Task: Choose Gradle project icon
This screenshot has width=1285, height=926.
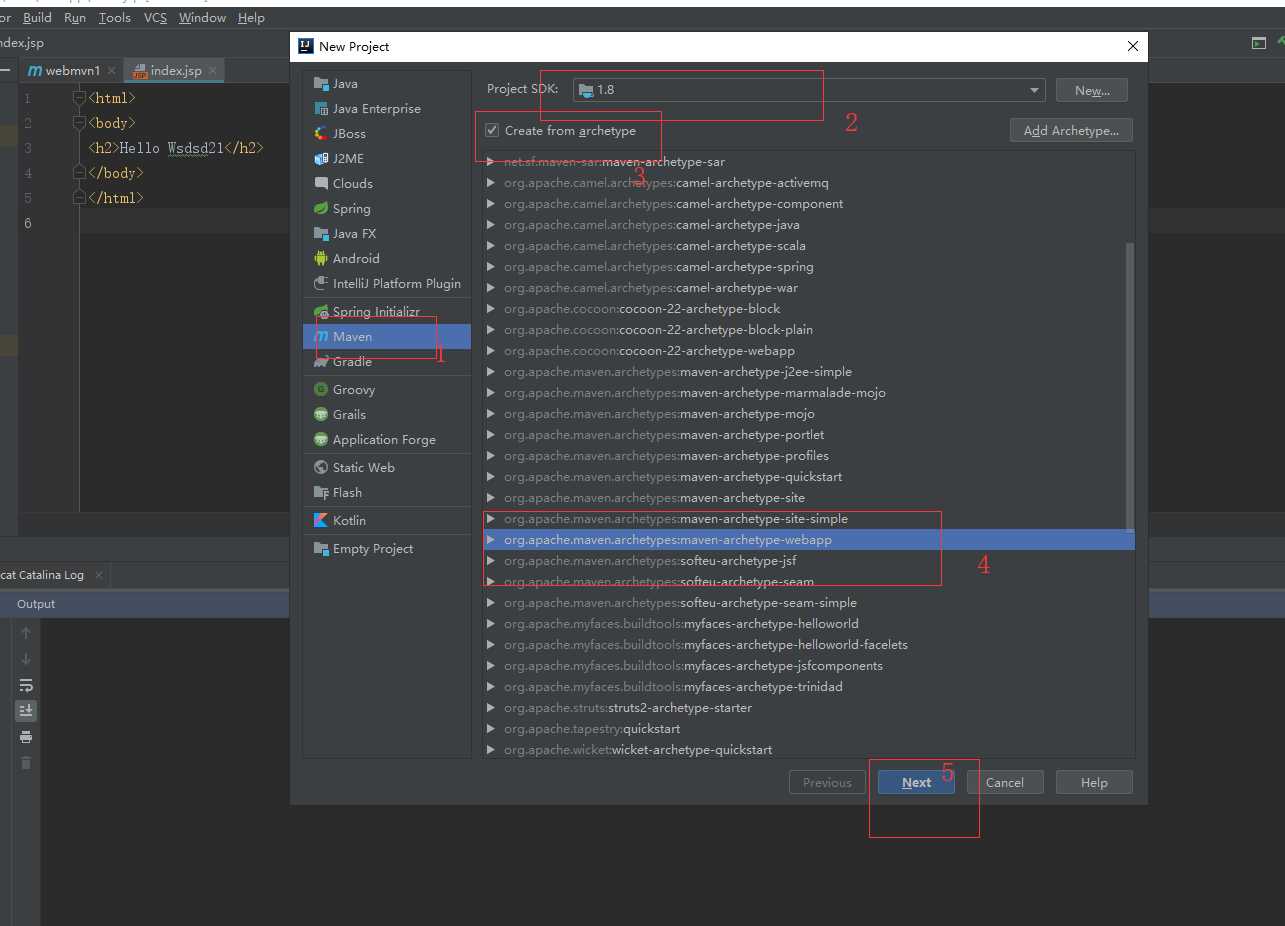Action: tap(320, 362)
